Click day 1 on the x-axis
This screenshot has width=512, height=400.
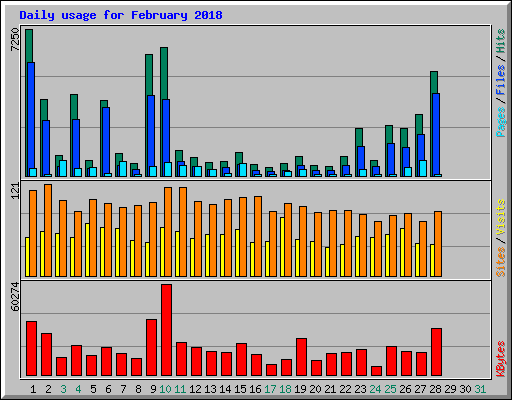[x=33, y=389]
